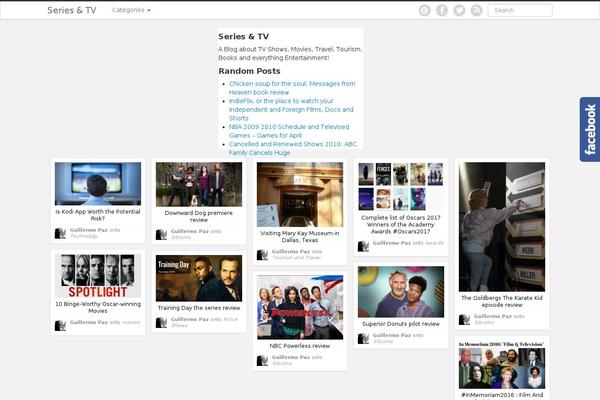The image size is (600, 400).
Task: Open 'Visiting Mary Kay Museum in Dallas, Texas' title
Action: coord(300,237)
